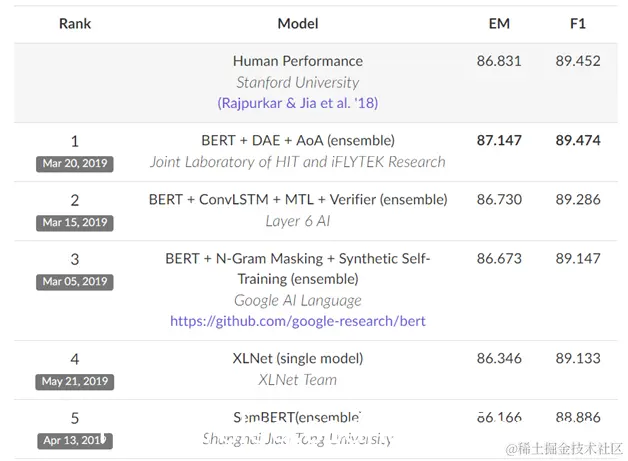
Task: Select the Model column header
Action: 298,24
